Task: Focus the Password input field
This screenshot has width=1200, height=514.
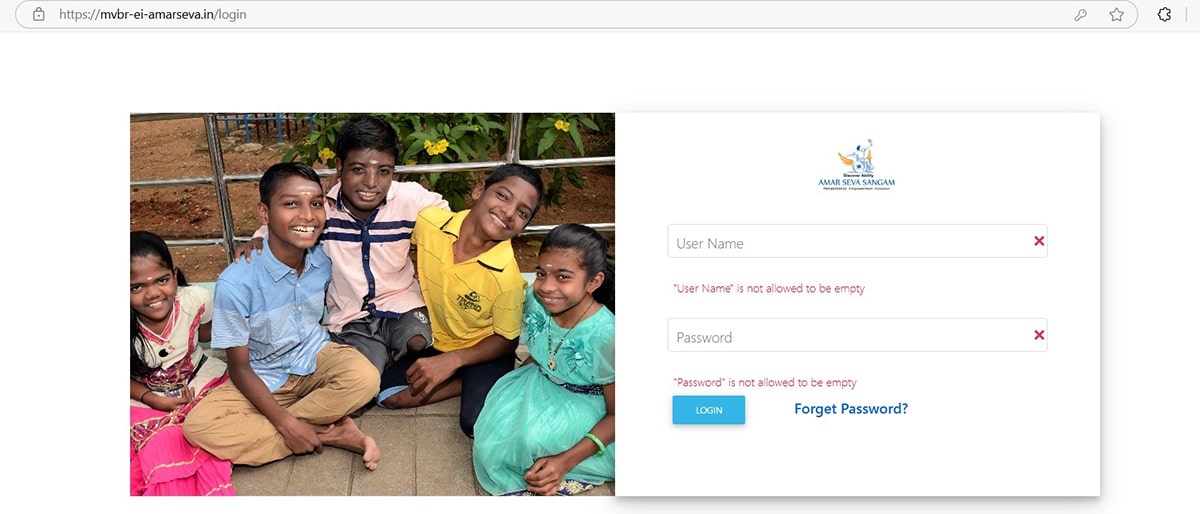Action: coord(857,335)
